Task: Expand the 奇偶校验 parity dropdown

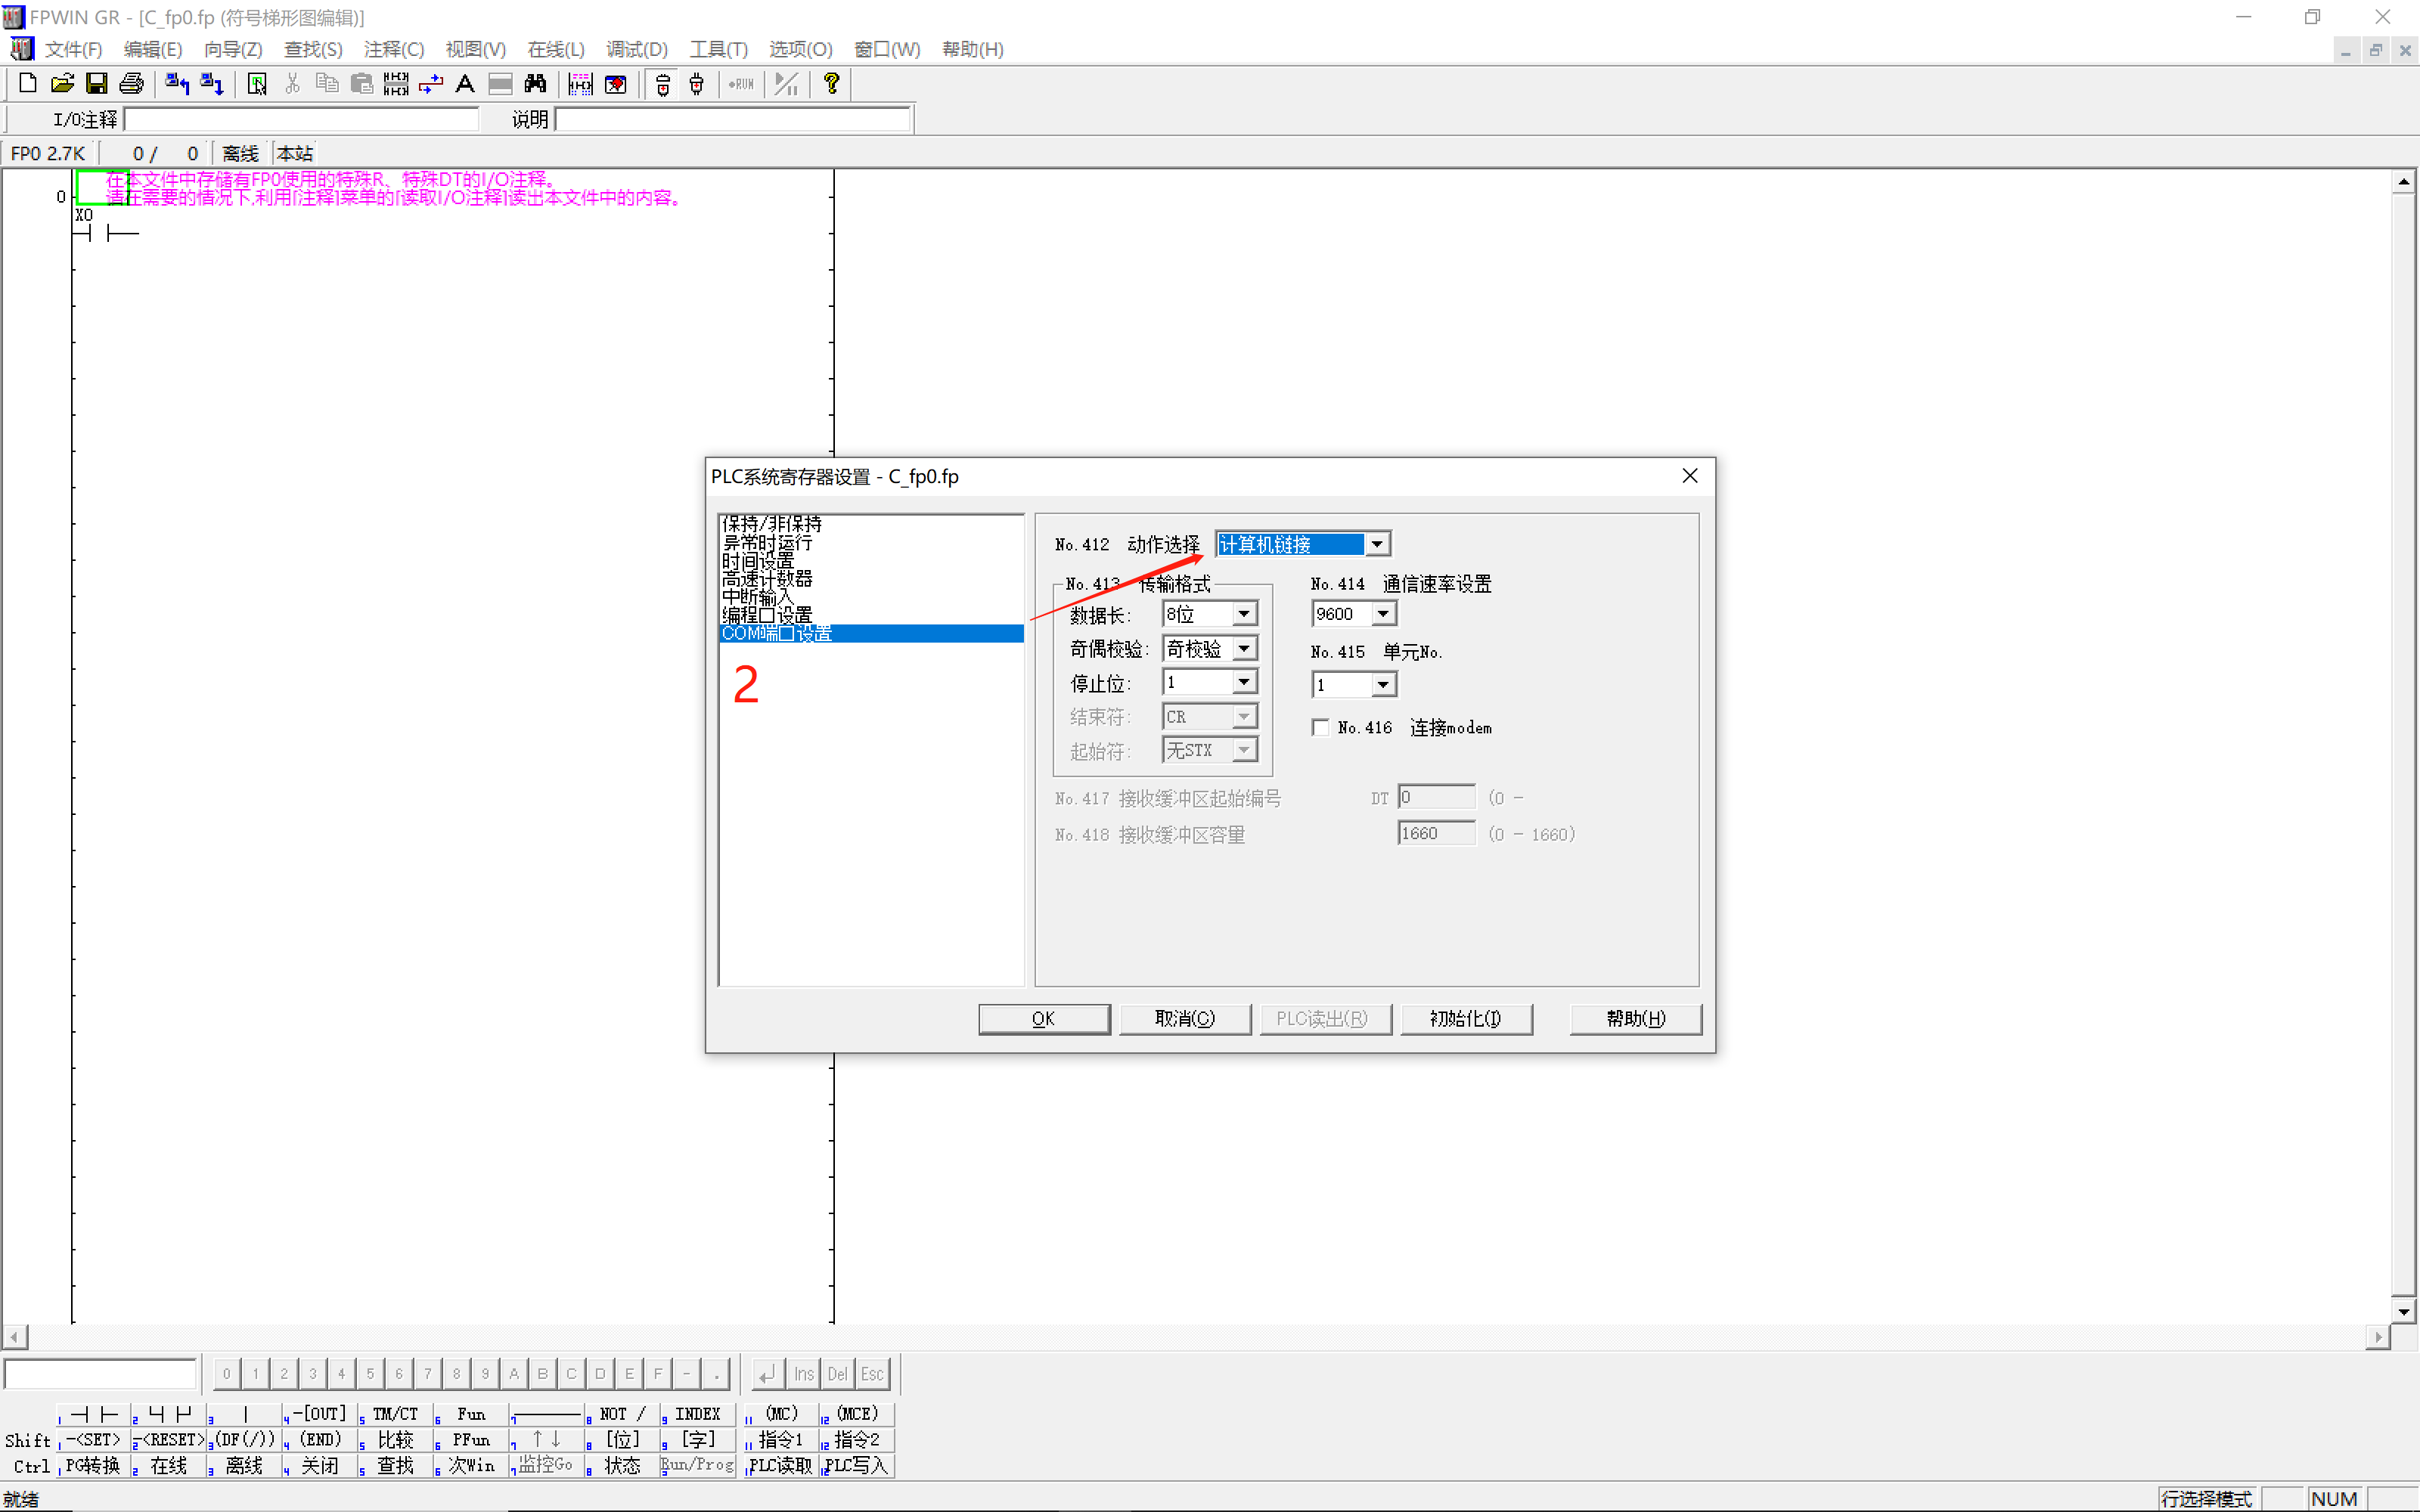Action: coord(1243,649)
